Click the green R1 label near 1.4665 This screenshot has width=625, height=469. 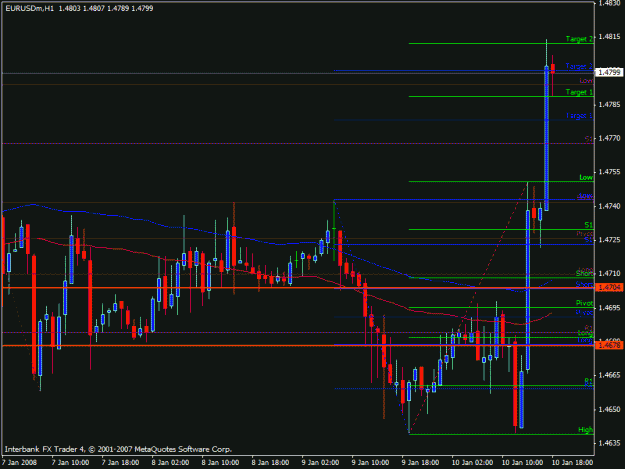coord(589,381)
